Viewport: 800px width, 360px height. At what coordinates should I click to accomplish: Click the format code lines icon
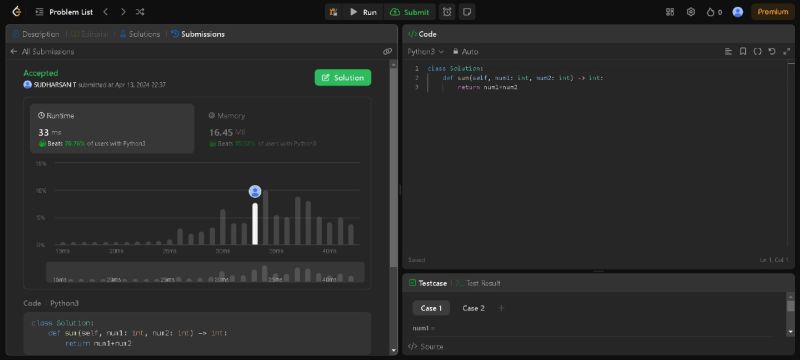(x=728, y=52)
